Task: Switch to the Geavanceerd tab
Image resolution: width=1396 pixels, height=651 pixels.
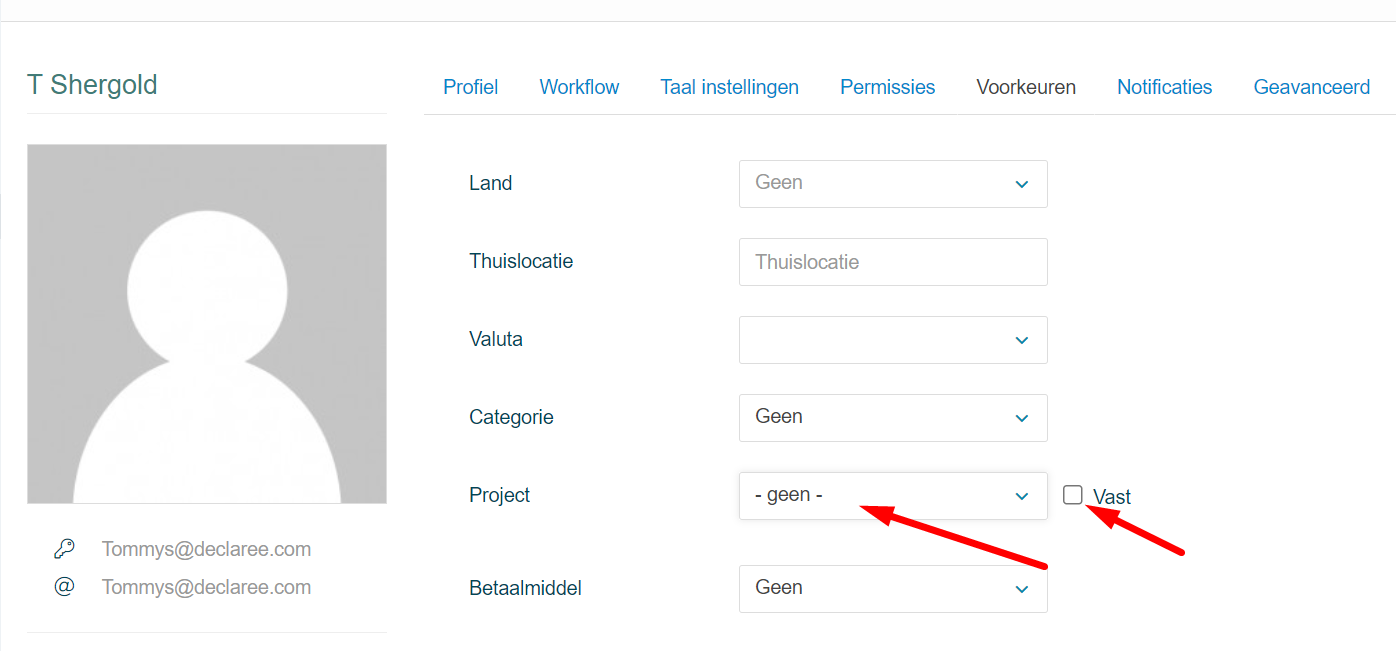Action: pos(1311,87)
